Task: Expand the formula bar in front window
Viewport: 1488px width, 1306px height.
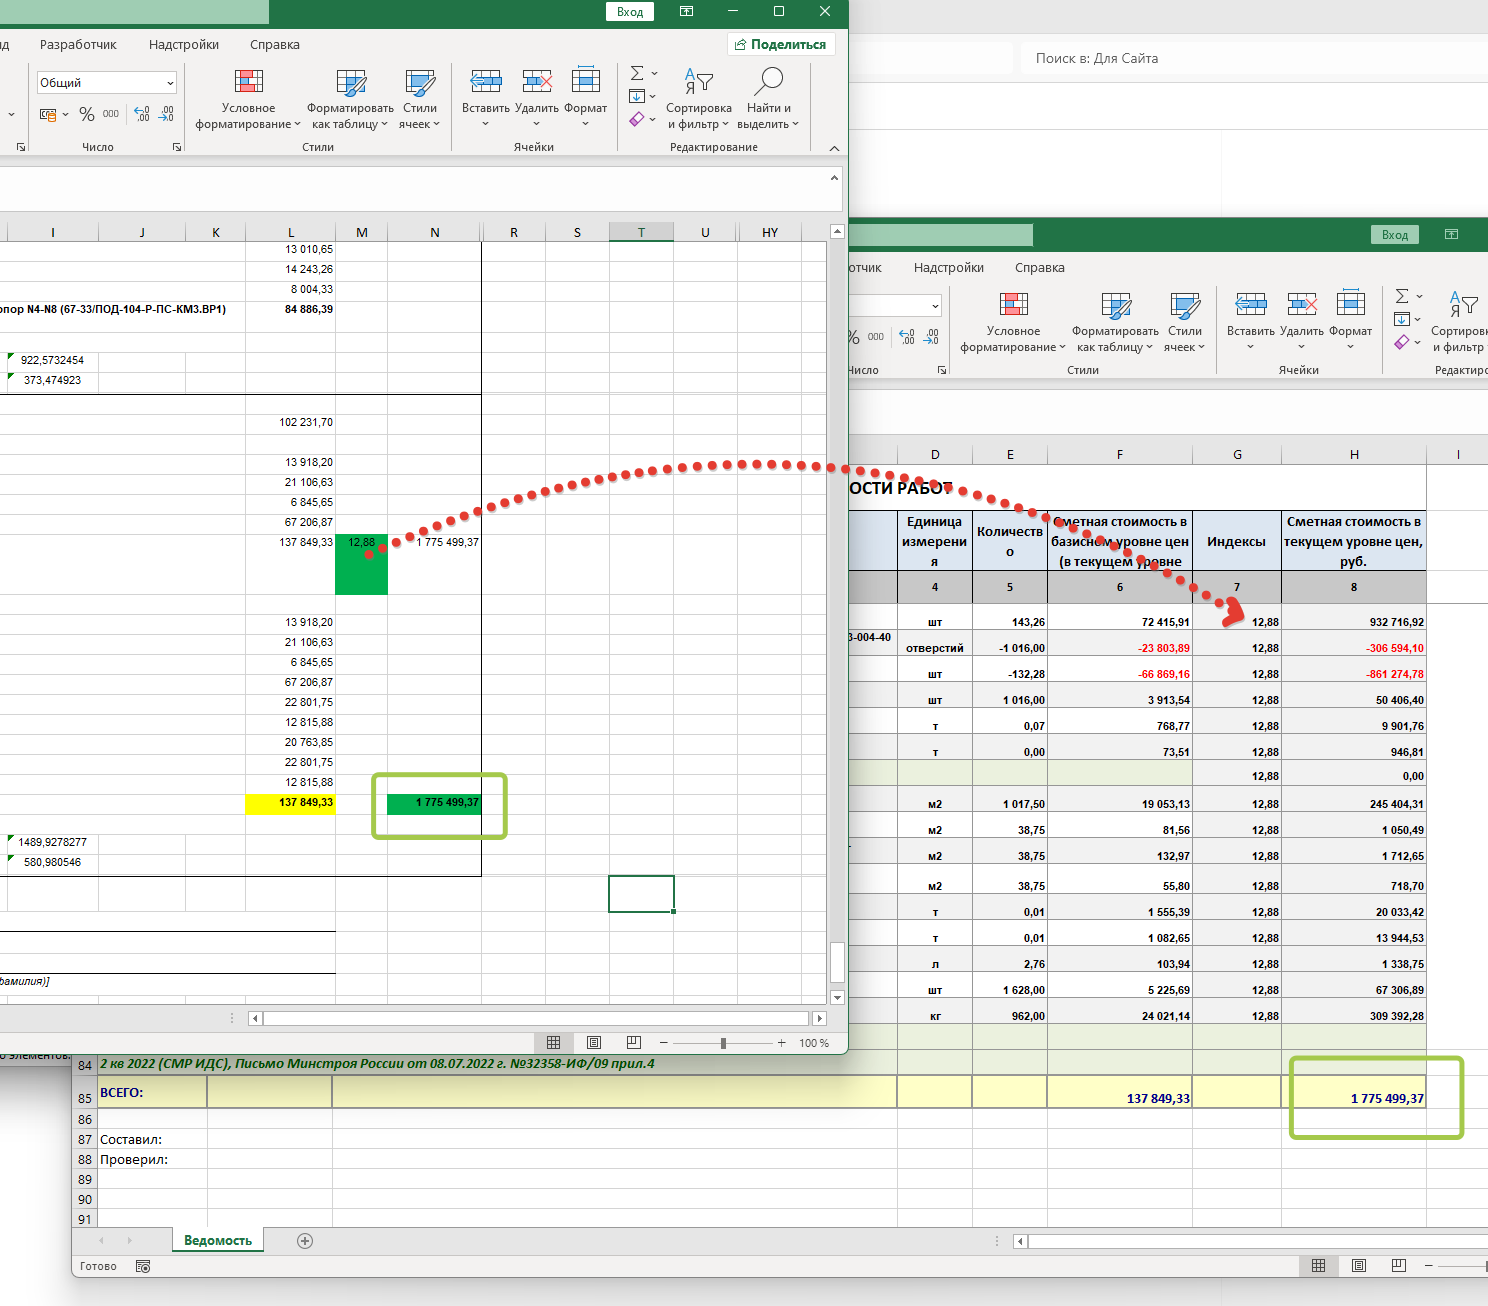Action: click(834, 178)
